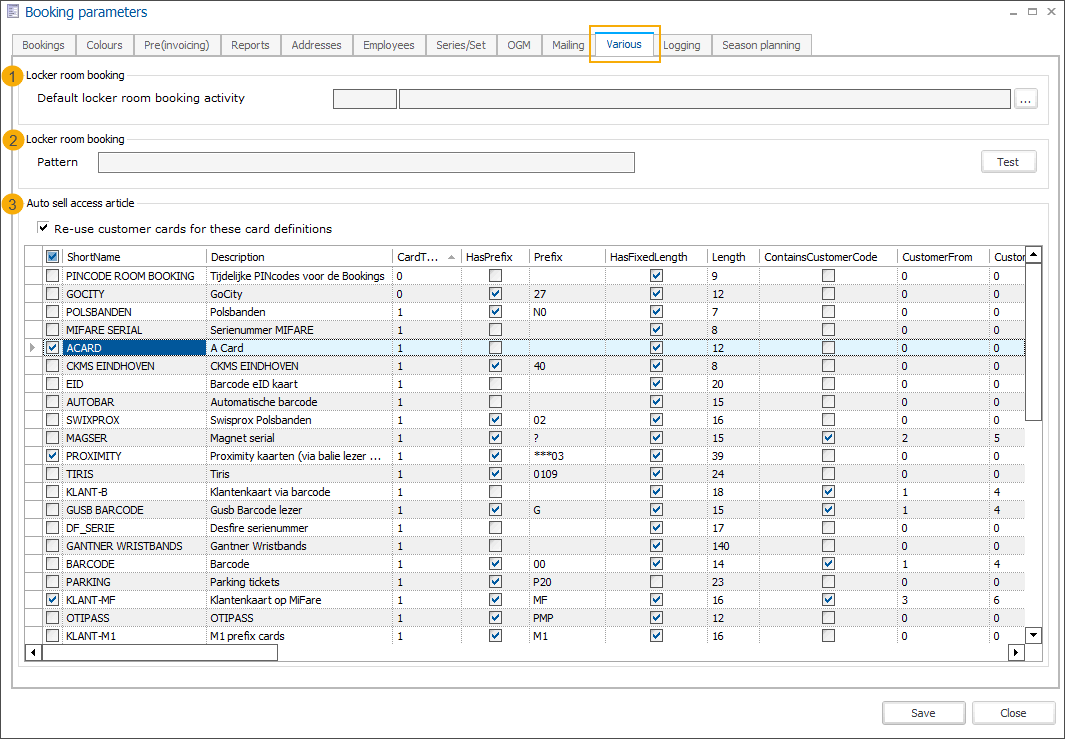Click prefix value '0109' in TIRIS row
The height and width of the screenshot is (739, 1065).
pyautogui.click(x=567, y=474)
